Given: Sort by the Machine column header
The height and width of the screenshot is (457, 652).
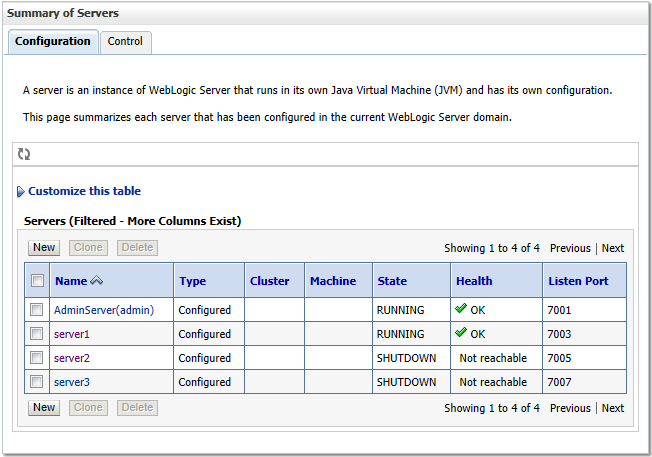Looking at the screenshot, I should [333, 281].
